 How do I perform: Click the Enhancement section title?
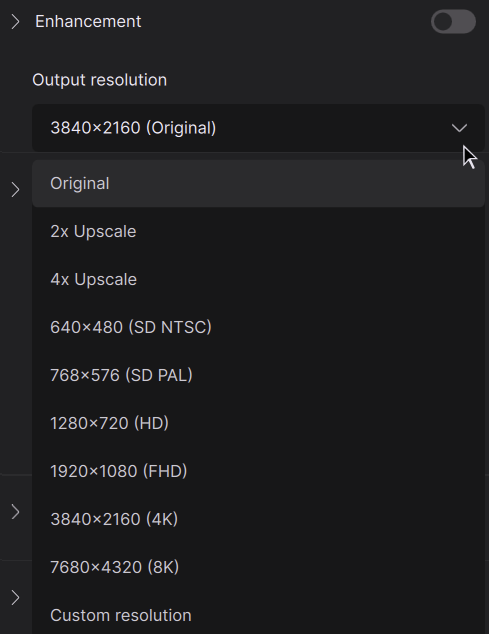(88, 21)
